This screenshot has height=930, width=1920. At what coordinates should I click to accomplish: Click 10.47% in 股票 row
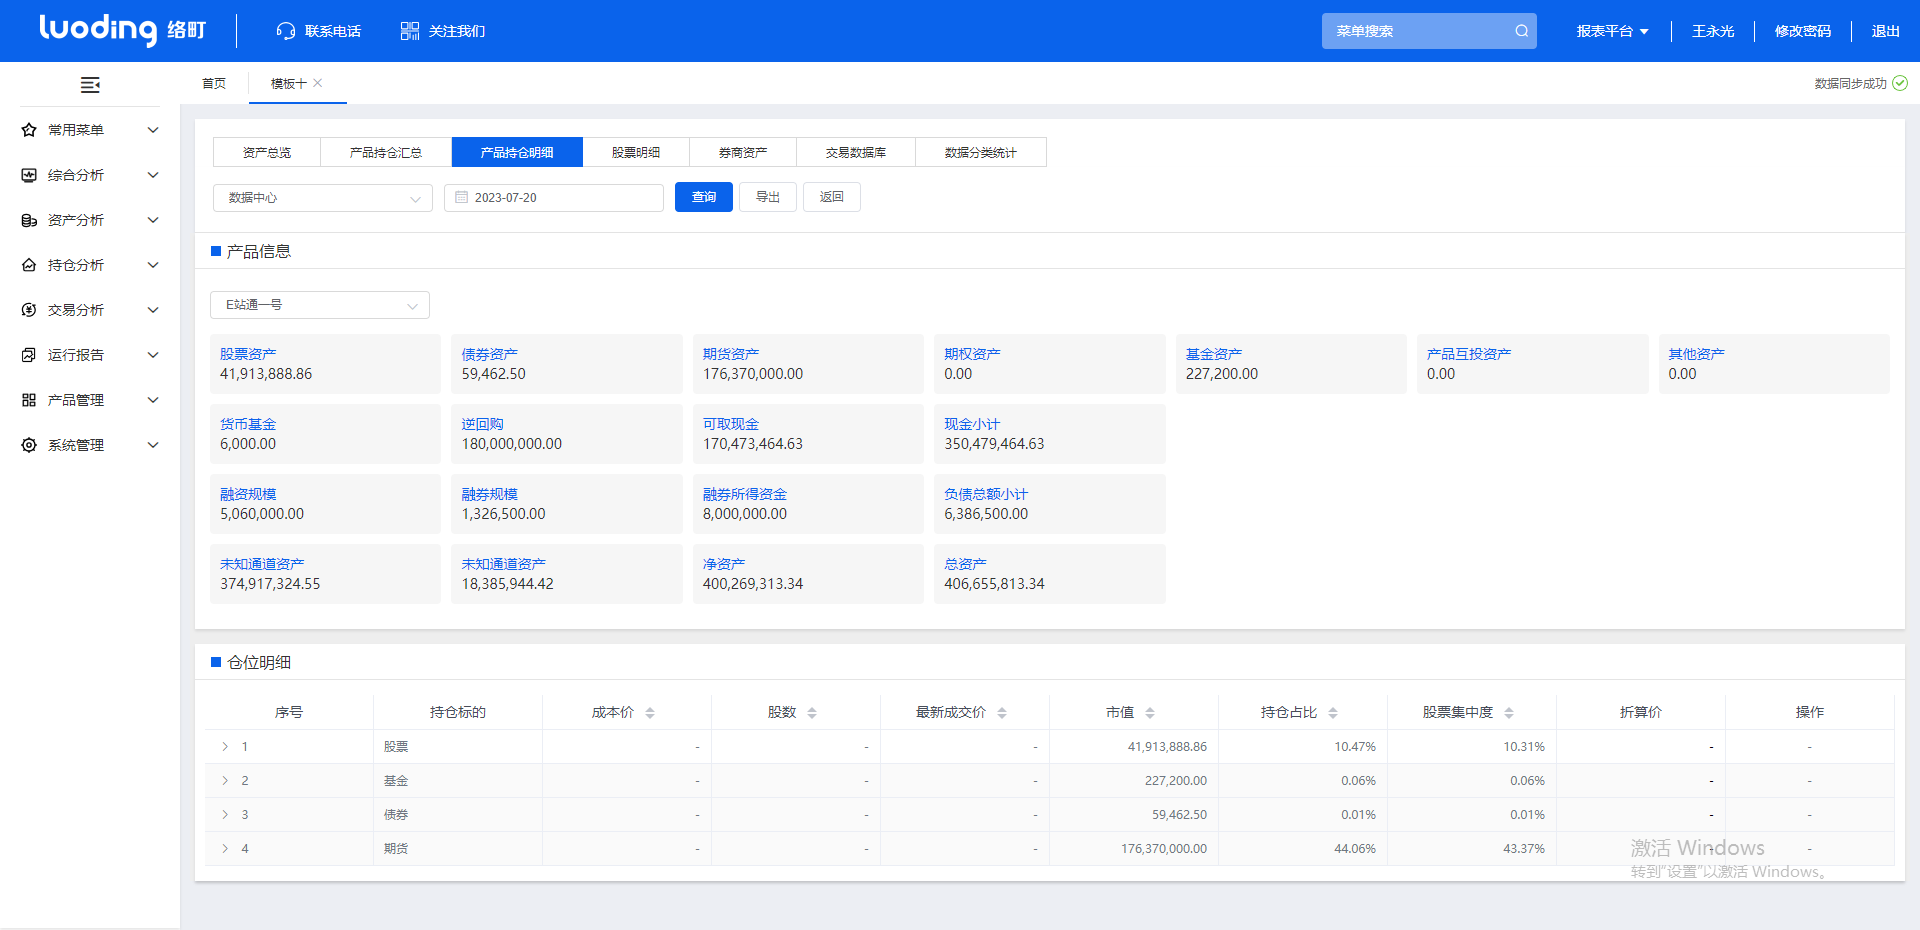[x=1355, y=747]
